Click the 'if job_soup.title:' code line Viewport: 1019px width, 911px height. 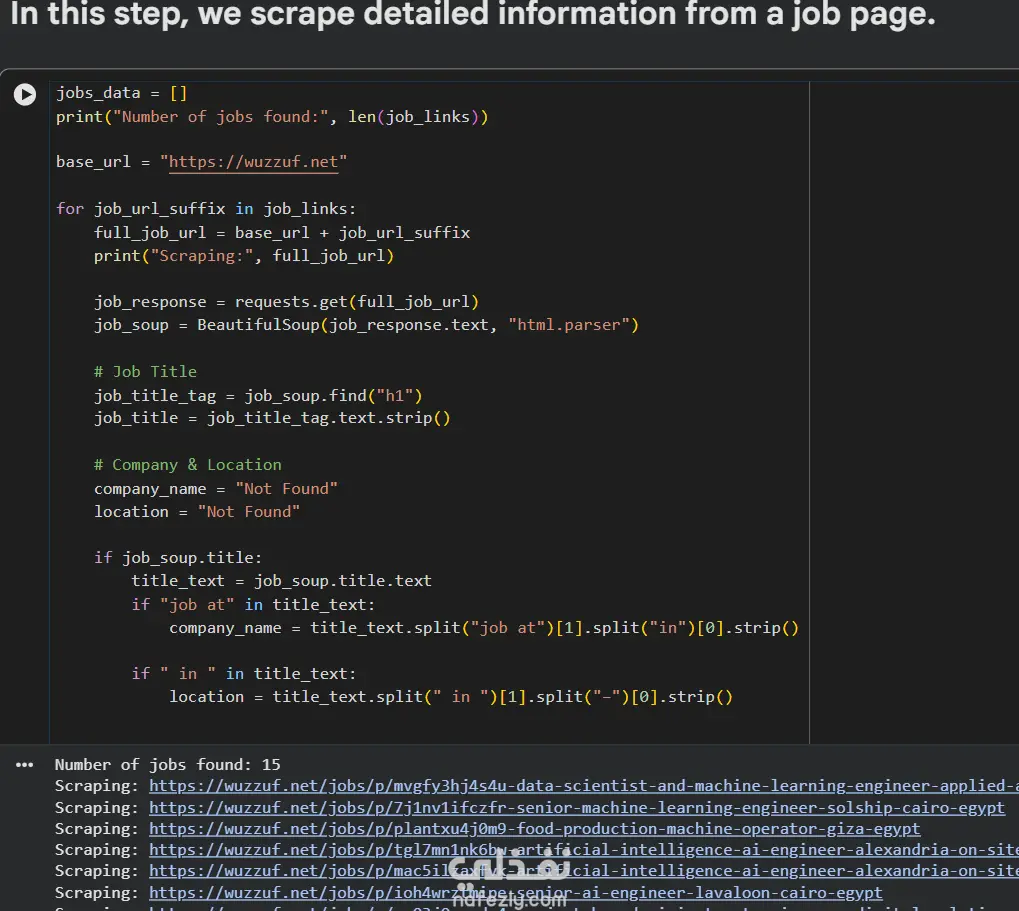click(177, 558)
